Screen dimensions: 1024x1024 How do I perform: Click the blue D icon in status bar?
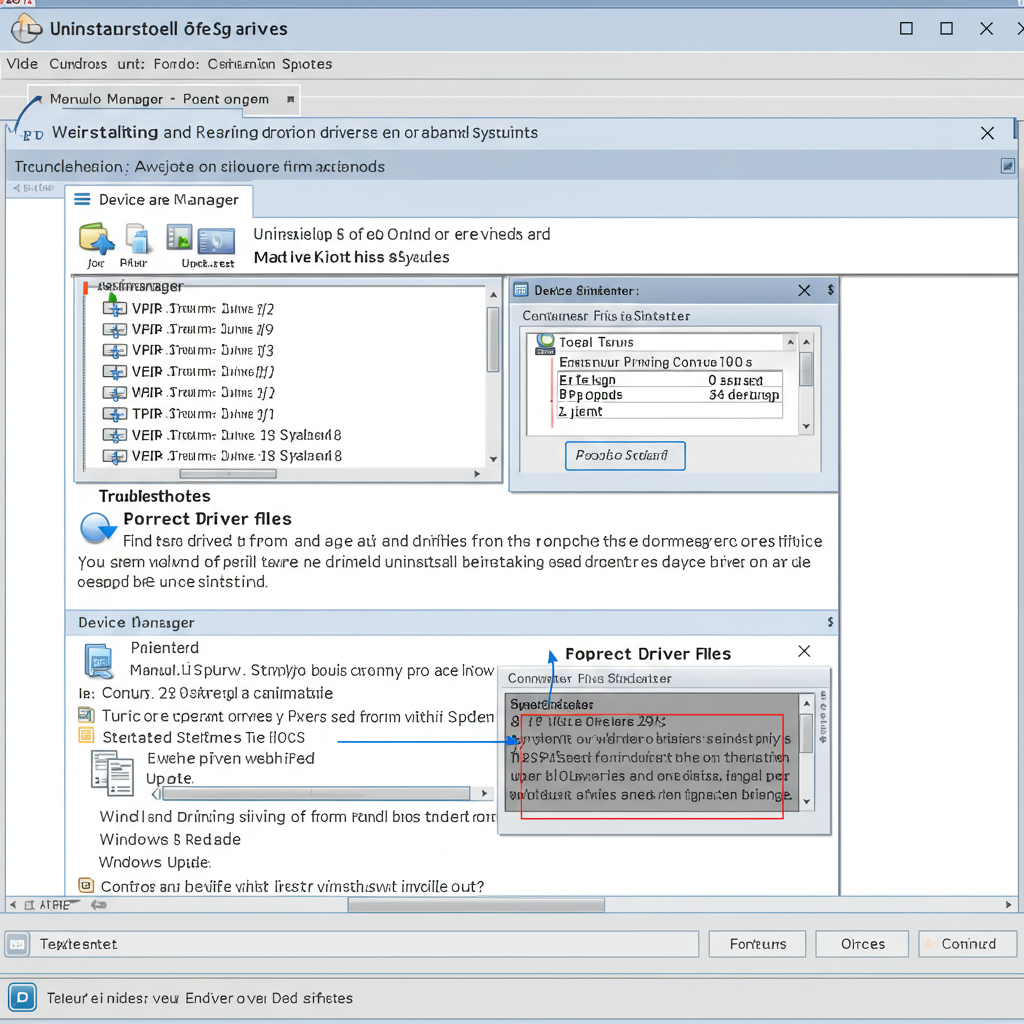coord(22,997)
